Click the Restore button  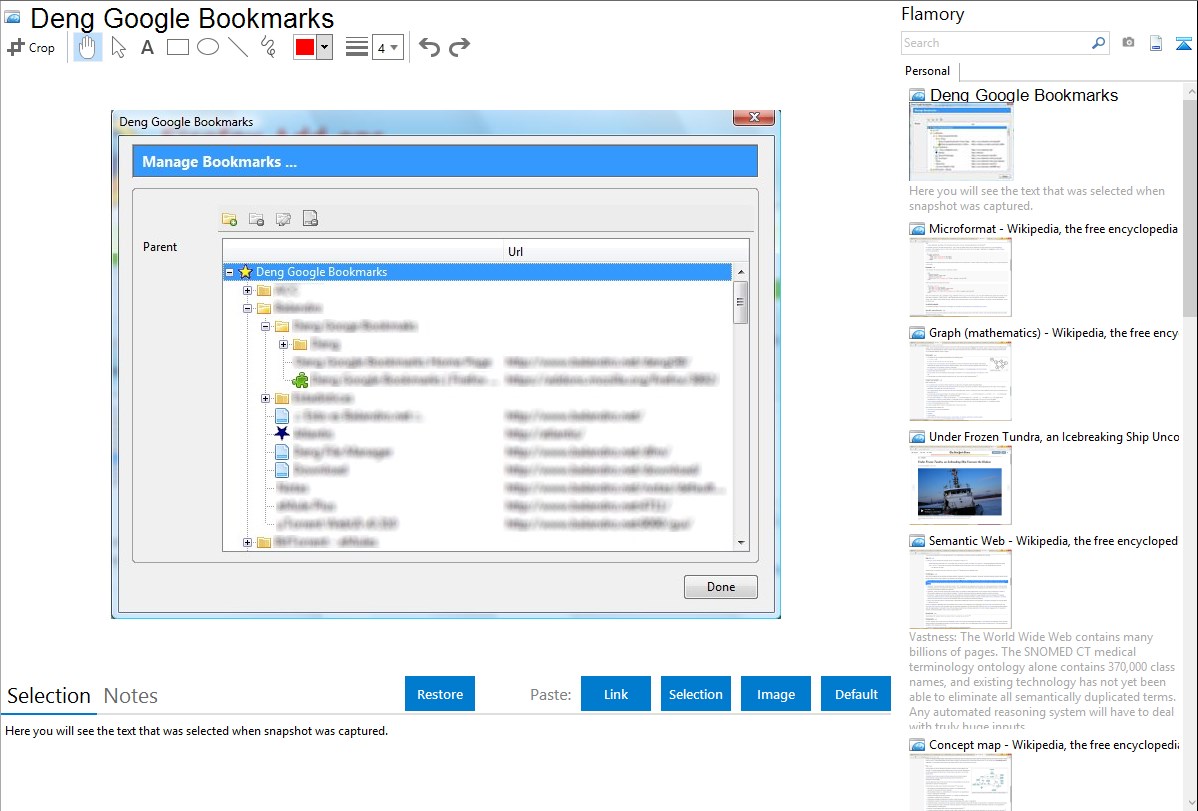[440, 694]
